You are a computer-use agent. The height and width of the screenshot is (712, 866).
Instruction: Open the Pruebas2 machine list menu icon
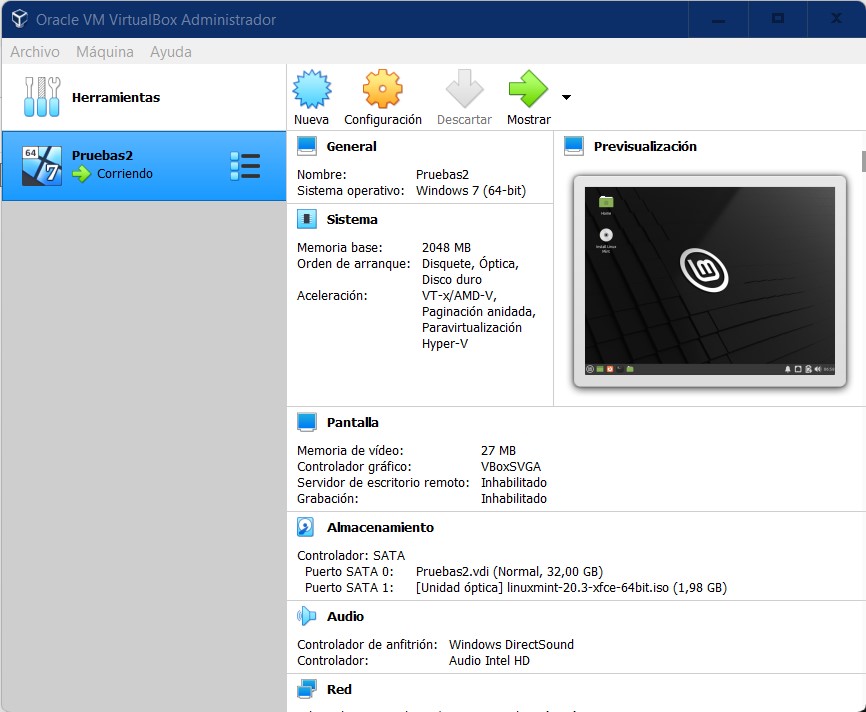245,166
